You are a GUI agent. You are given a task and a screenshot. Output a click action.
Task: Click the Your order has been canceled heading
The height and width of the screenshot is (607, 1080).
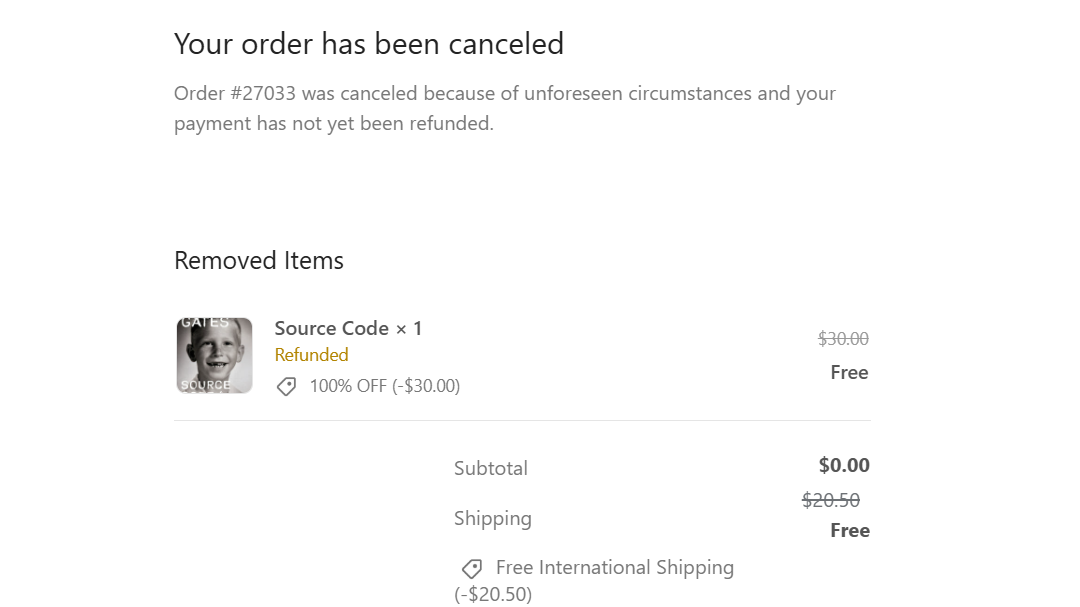[368, 44]
